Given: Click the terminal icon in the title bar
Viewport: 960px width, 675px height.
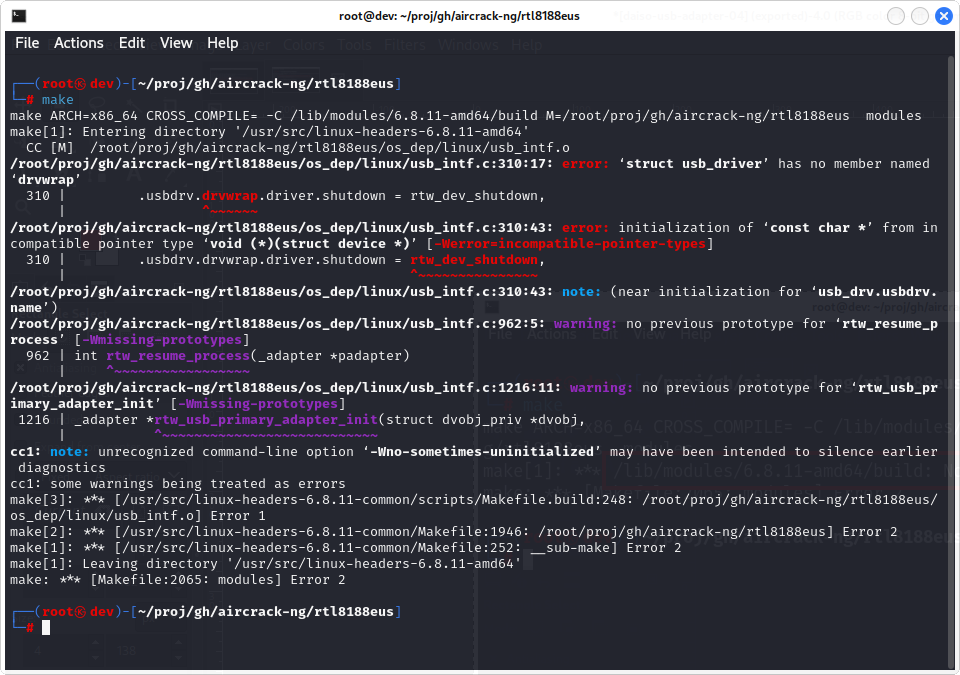Looking at the screenshot, I should 18,16.
